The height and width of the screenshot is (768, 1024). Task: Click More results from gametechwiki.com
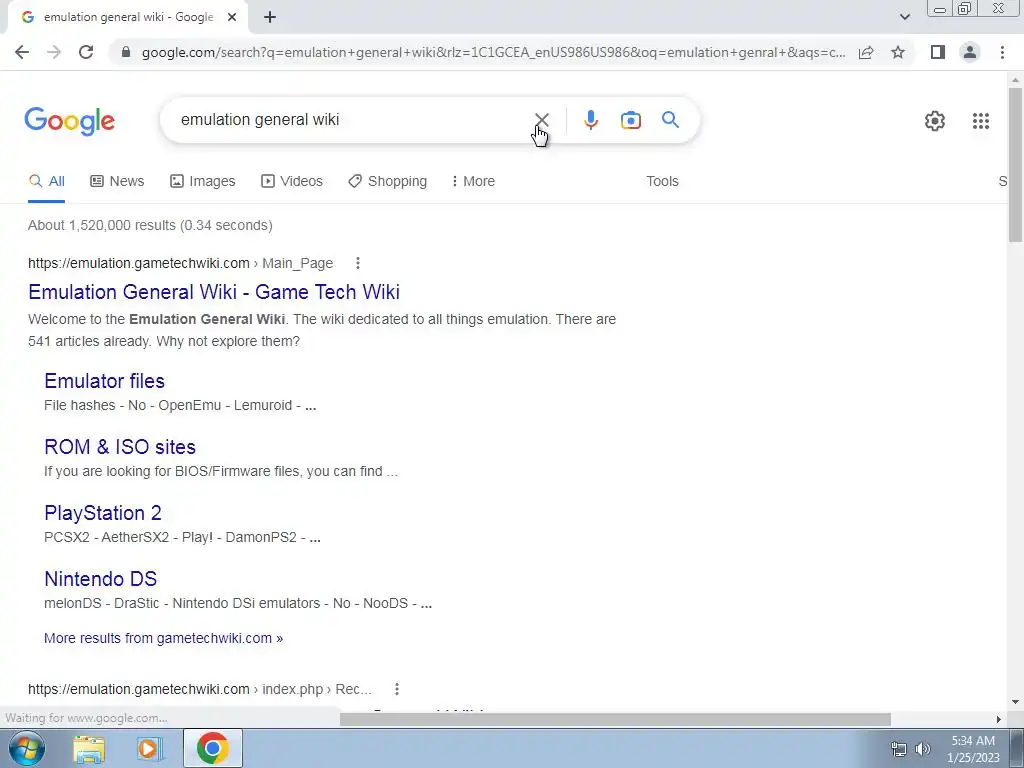163,638
